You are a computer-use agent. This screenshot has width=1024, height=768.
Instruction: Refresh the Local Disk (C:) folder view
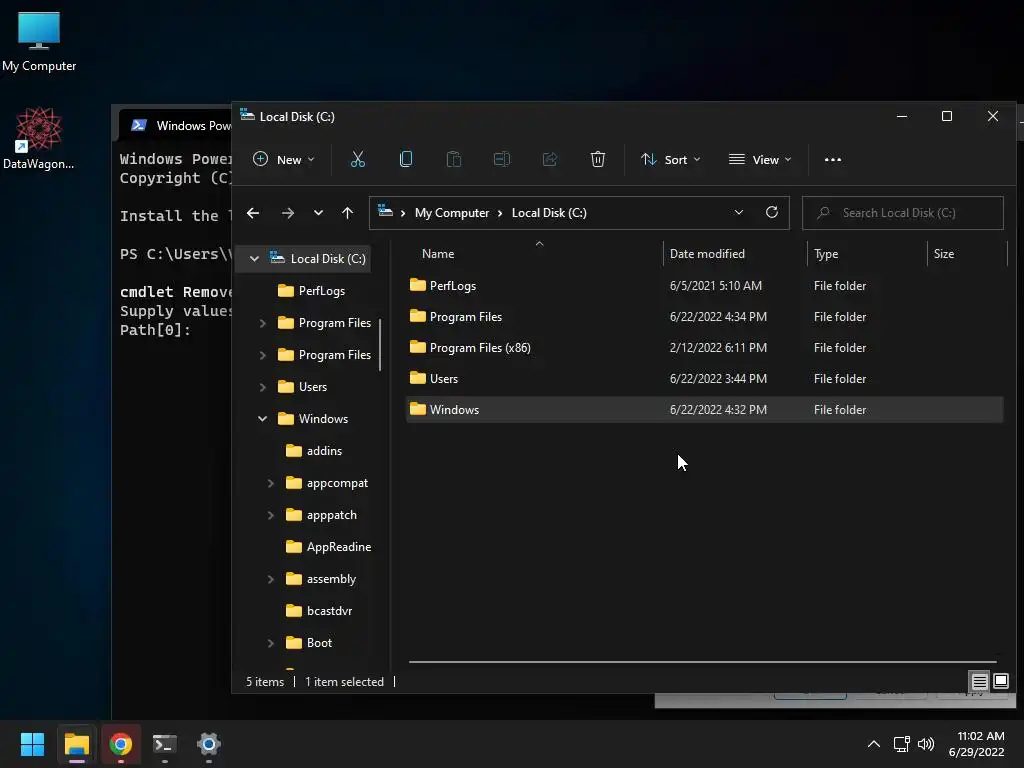click(x=772, y=212)
